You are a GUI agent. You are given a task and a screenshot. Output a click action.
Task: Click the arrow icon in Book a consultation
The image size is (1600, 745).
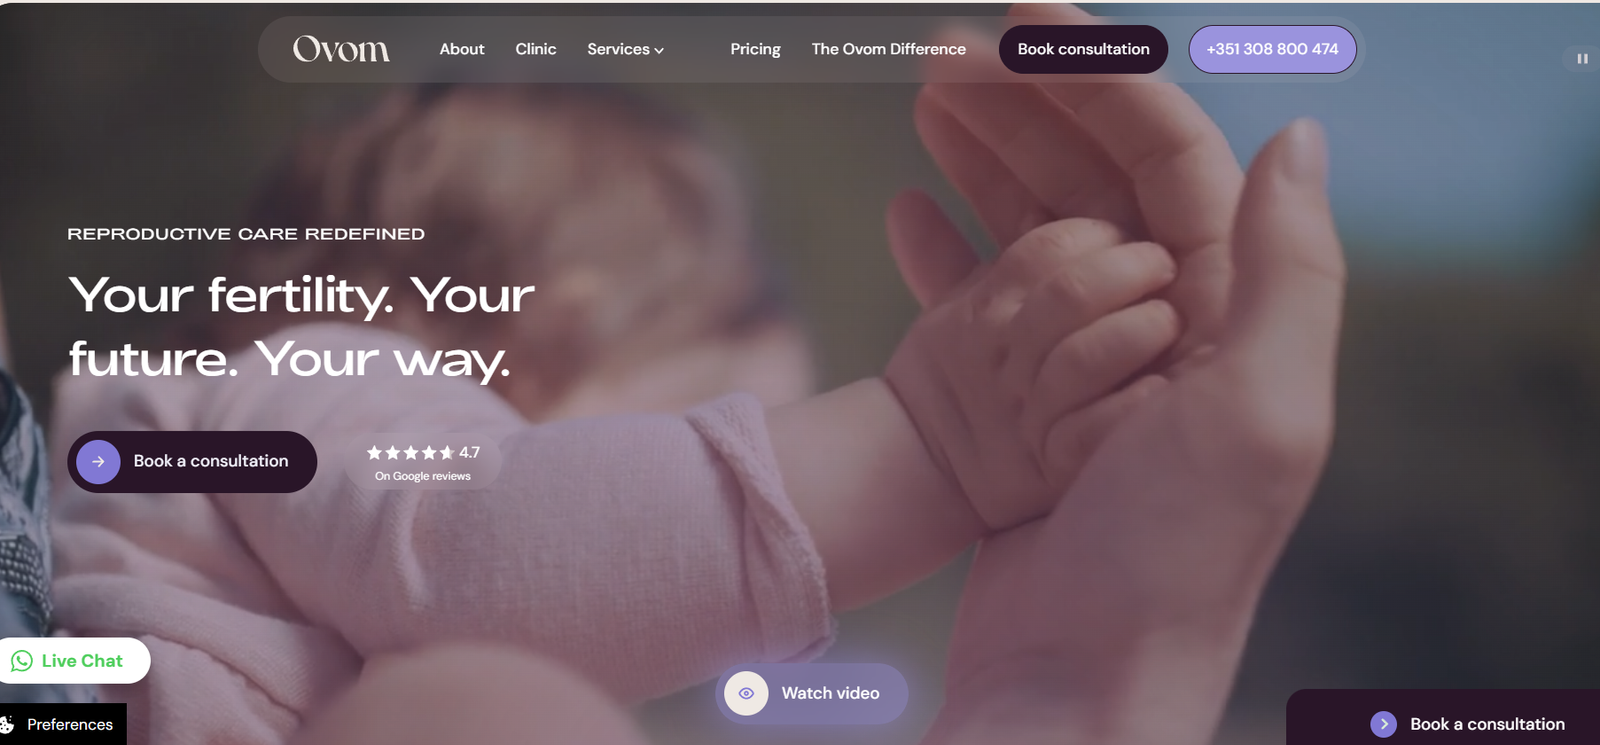pos(98,462)
